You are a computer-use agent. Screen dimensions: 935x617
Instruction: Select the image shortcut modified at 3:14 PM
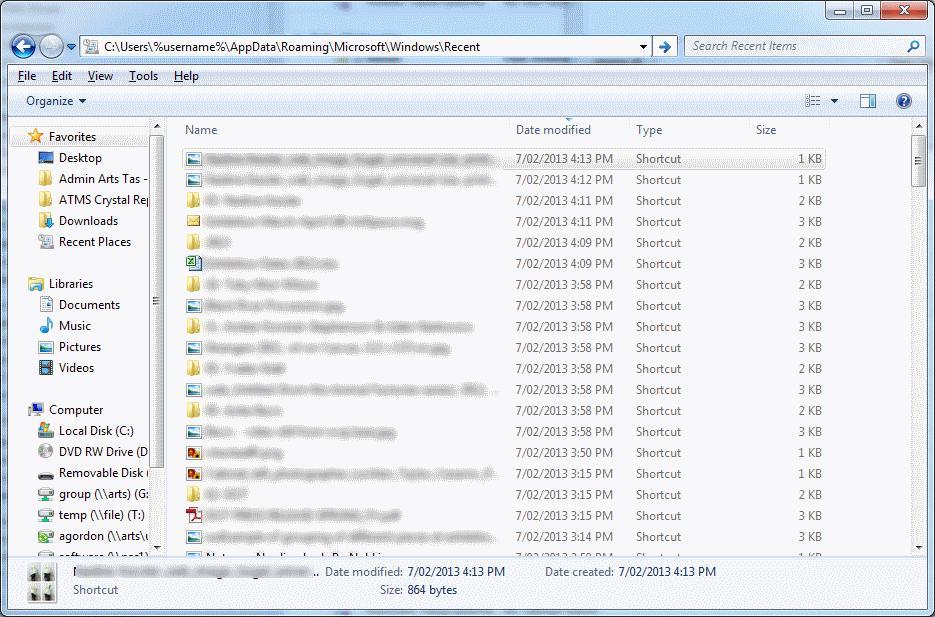coord(503,537)
